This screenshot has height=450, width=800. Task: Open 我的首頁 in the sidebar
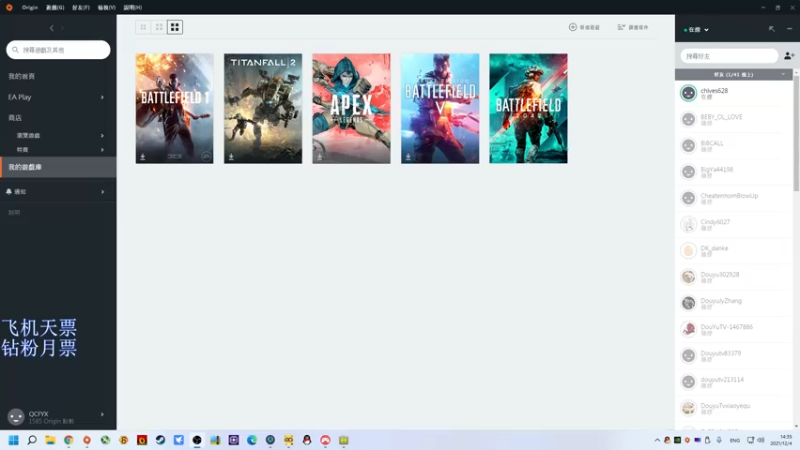click(x=21, y=76)
